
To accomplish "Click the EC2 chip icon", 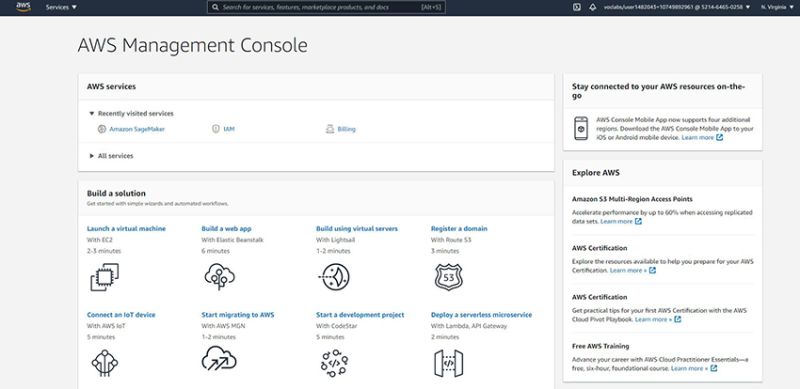I will 105,277.
